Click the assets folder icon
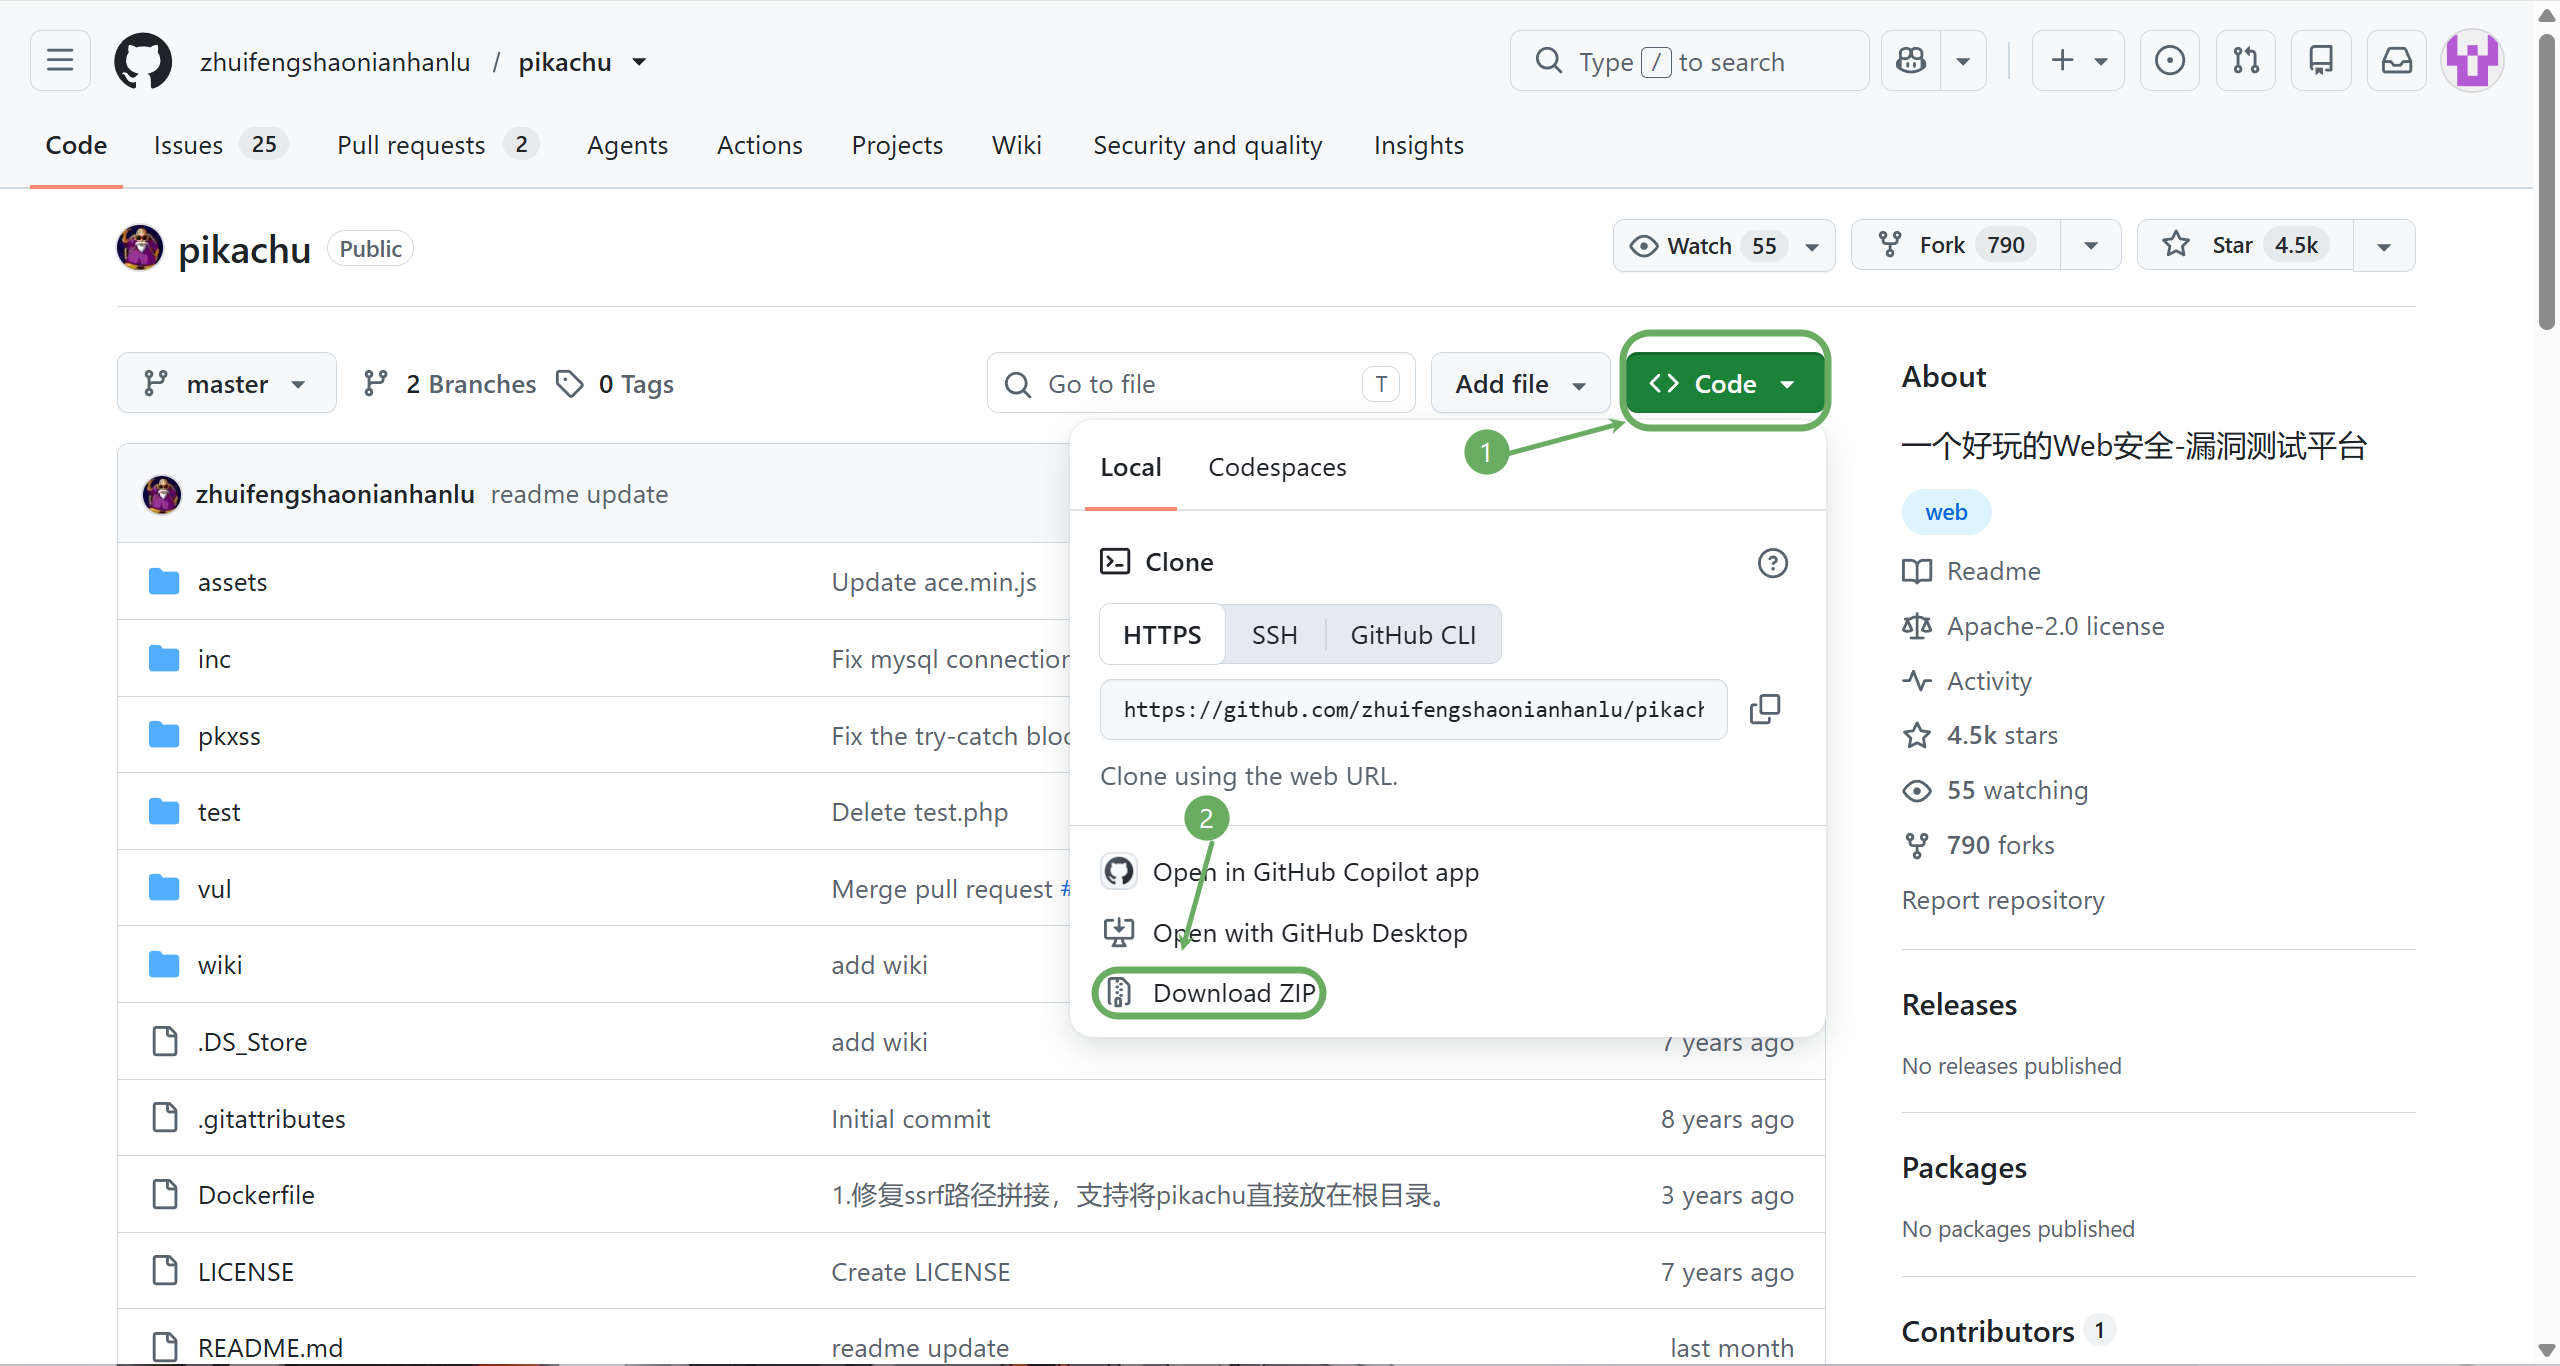 (164, 581)
